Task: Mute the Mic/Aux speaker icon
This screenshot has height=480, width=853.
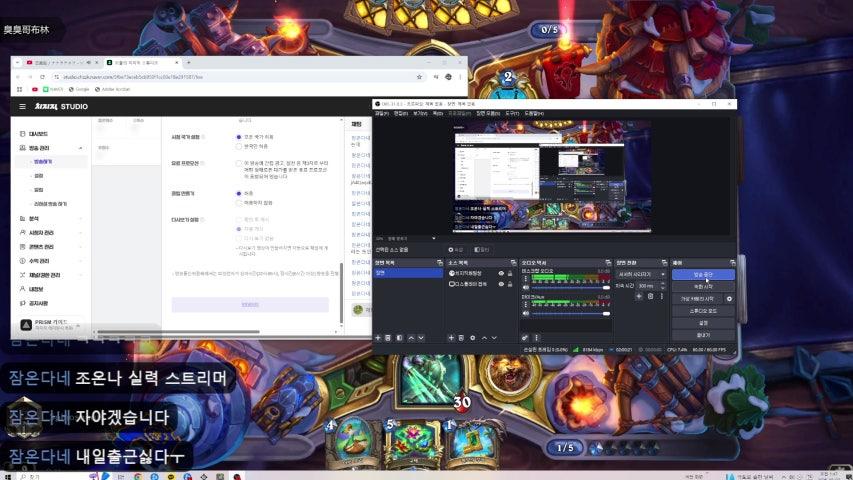Action: coord(526,313)
